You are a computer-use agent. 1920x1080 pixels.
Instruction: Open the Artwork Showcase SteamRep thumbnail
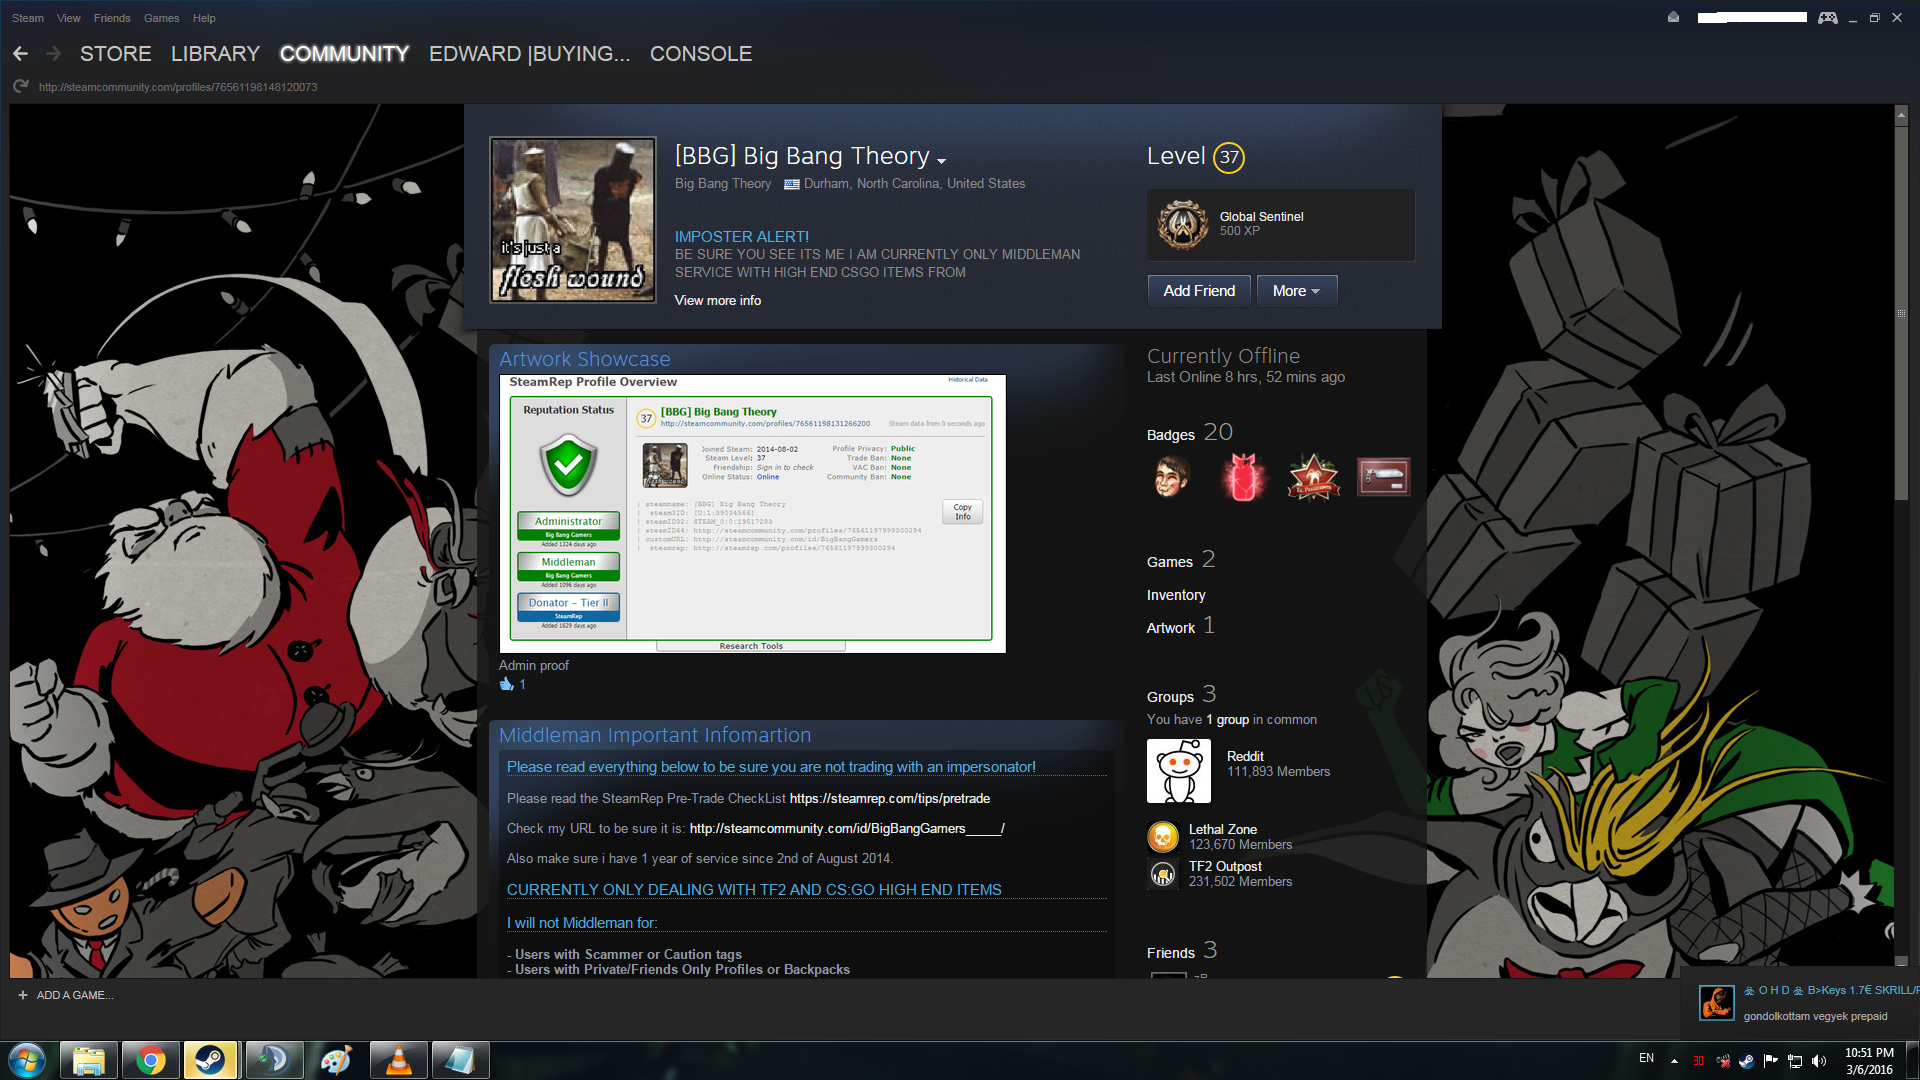pos(752,514)
